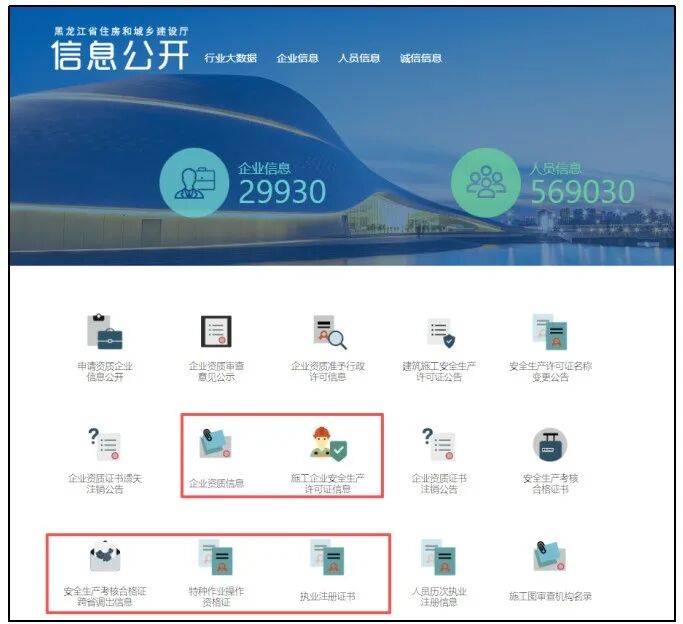This screenshot has width=683, height=624.
Task: Open the 特种作业操作资格证 text link
Action: tap(216, 597)
